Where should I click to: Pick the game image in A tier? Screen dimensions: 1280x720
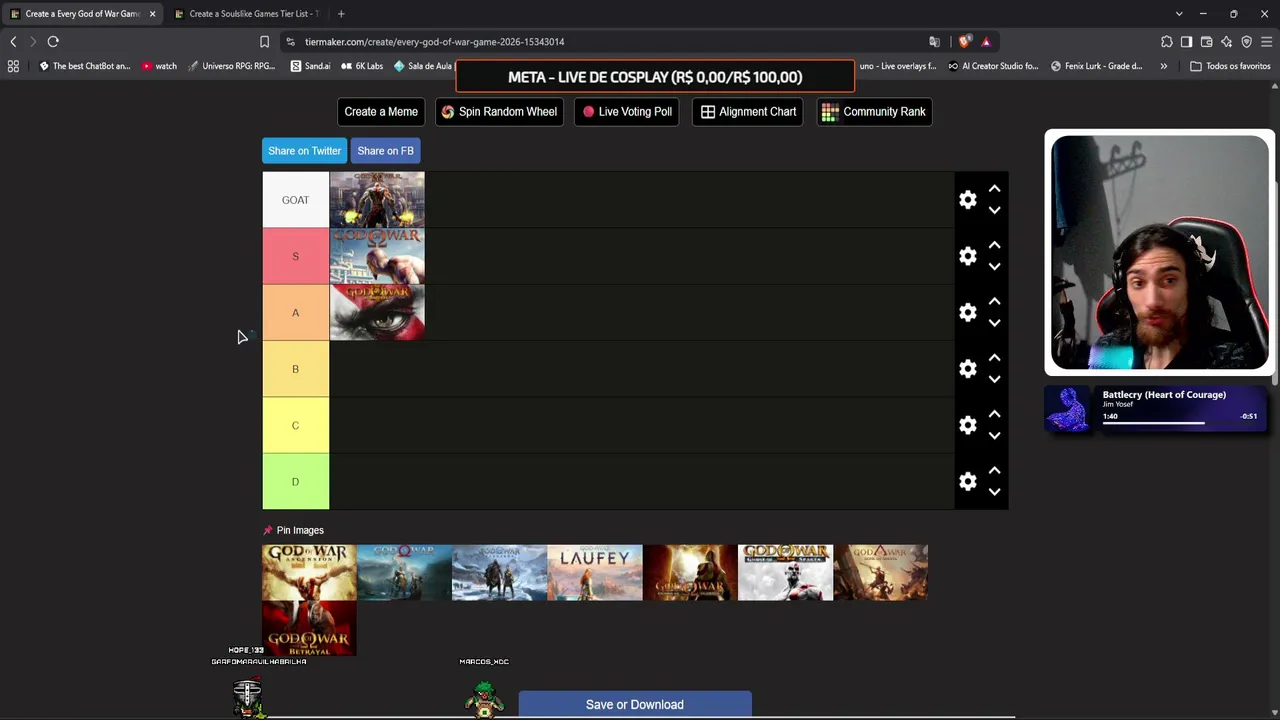(x=377, y=313)
